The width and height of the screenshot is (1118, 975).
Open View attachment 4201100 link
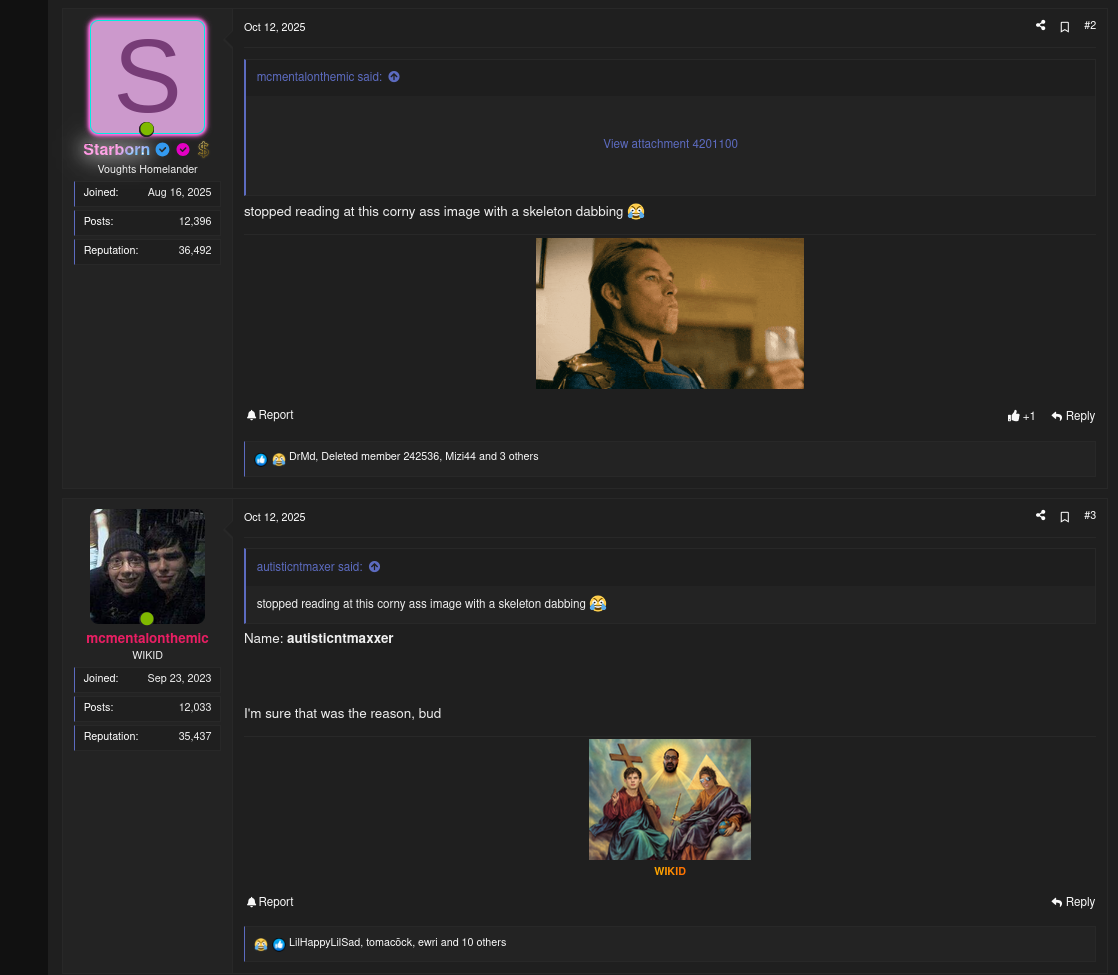(x=670, y=144)
